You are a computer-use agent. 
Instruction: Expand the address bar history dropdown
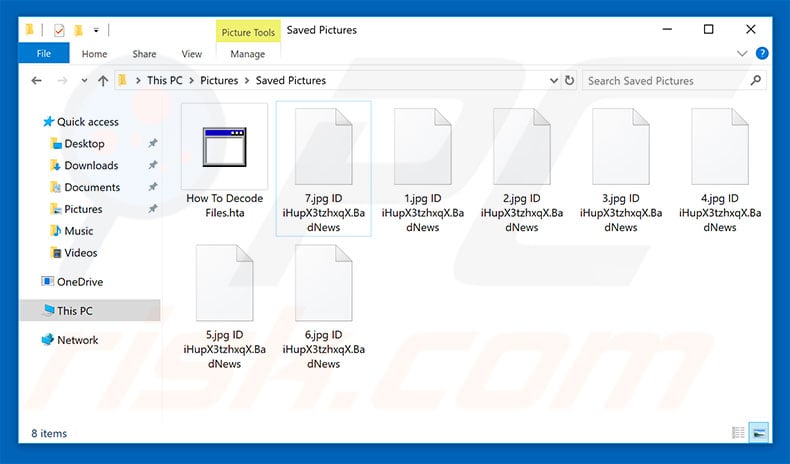click(x=554, y=81)
